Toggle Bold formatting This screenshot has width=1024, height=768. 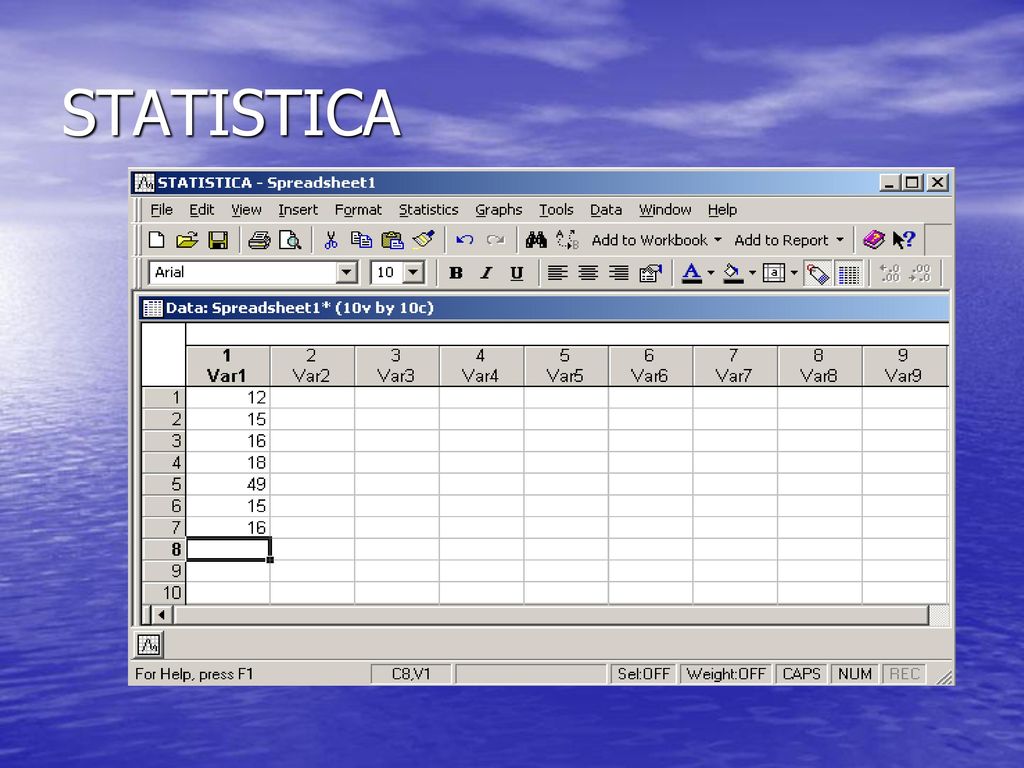(x=456, y=273)
